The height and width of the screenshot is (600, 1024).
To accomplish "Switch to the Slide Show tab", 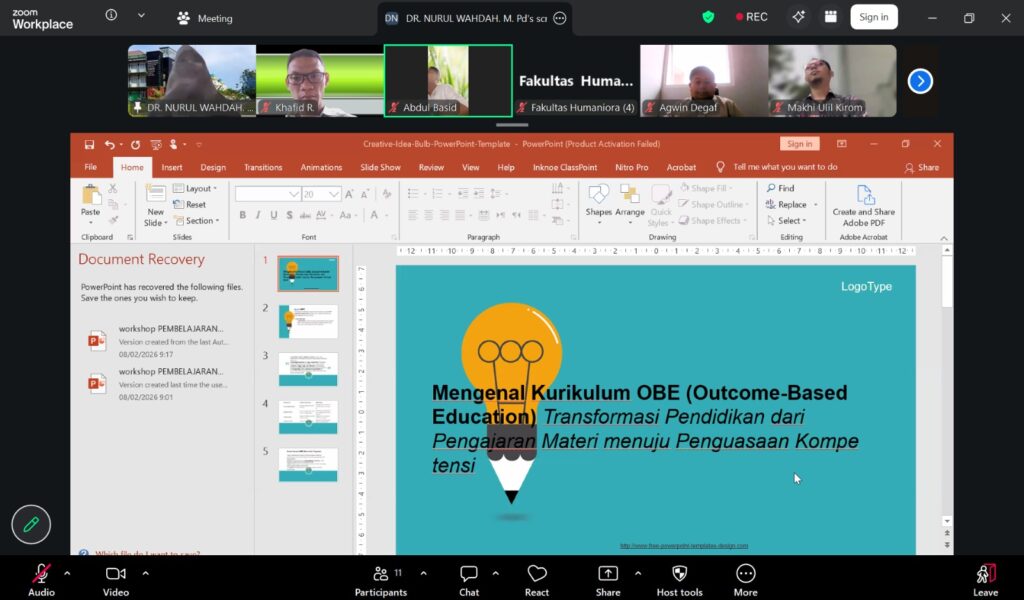I will click(x=380, y=167).
